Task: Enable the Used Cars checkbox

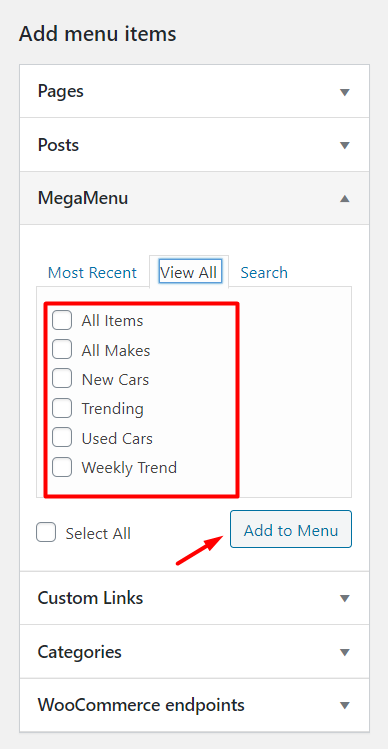Action: (62, 438)
